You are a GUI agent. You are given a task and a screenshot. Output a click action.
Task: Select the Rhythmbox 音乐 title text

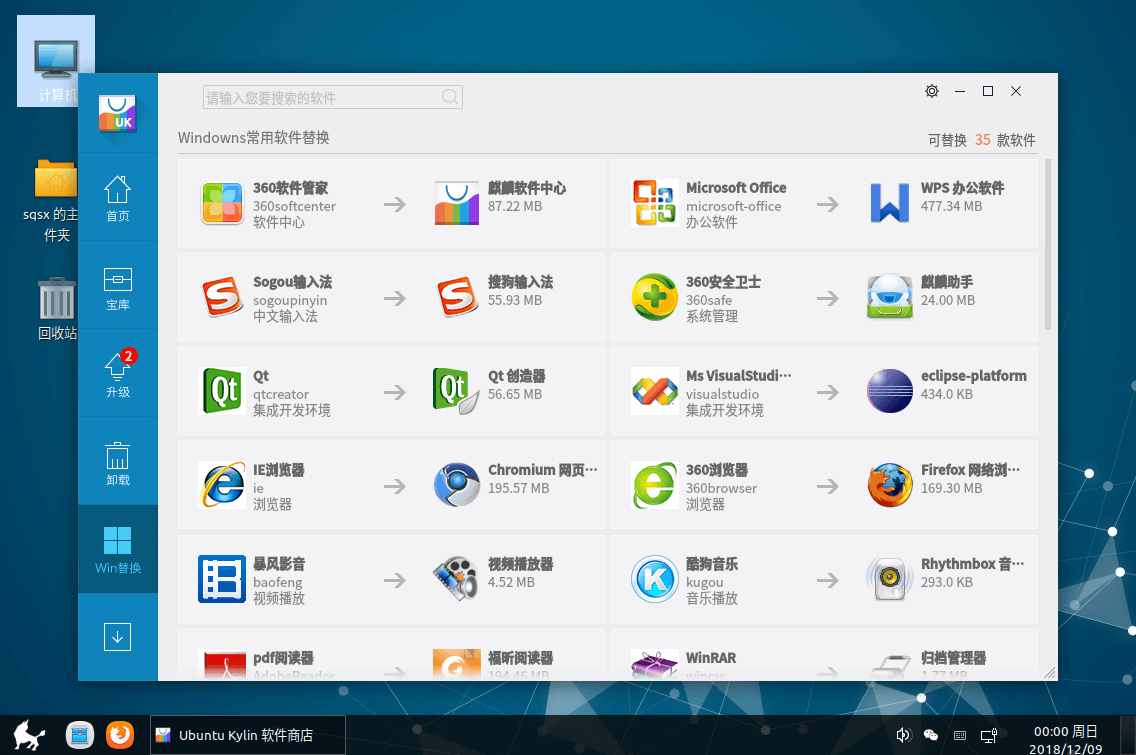click(x=972, y=564)
